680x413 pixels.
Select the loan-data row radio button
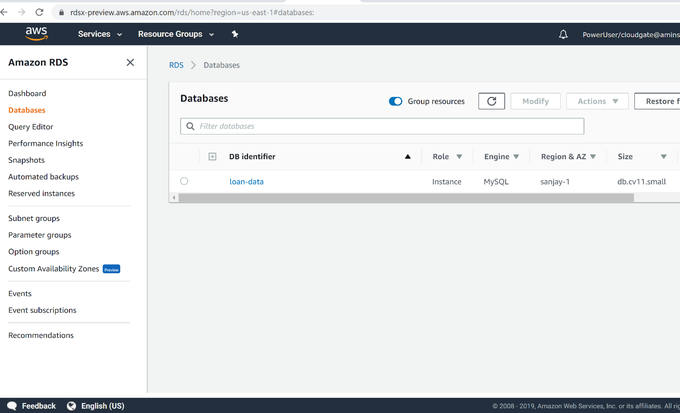[x=184, y=181]
